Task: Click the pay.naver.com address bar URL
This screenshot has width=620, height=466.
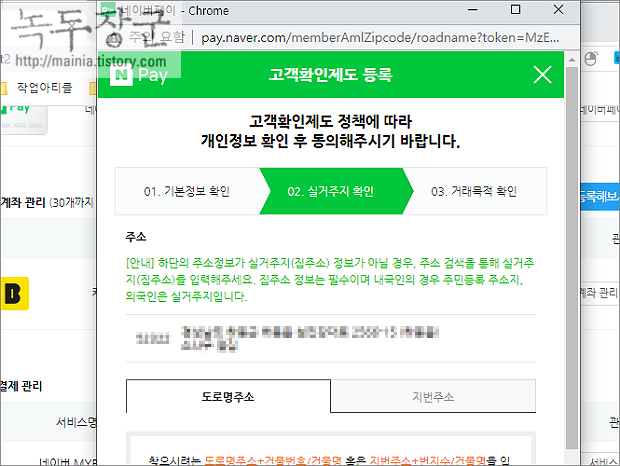Action: tap(380, 38)
